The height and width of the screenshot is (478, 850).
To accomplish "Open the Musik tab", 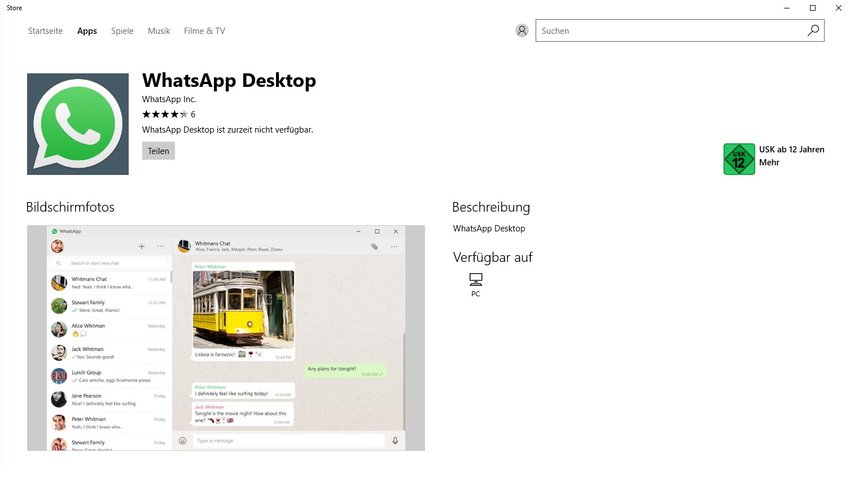I will [159, 31].
